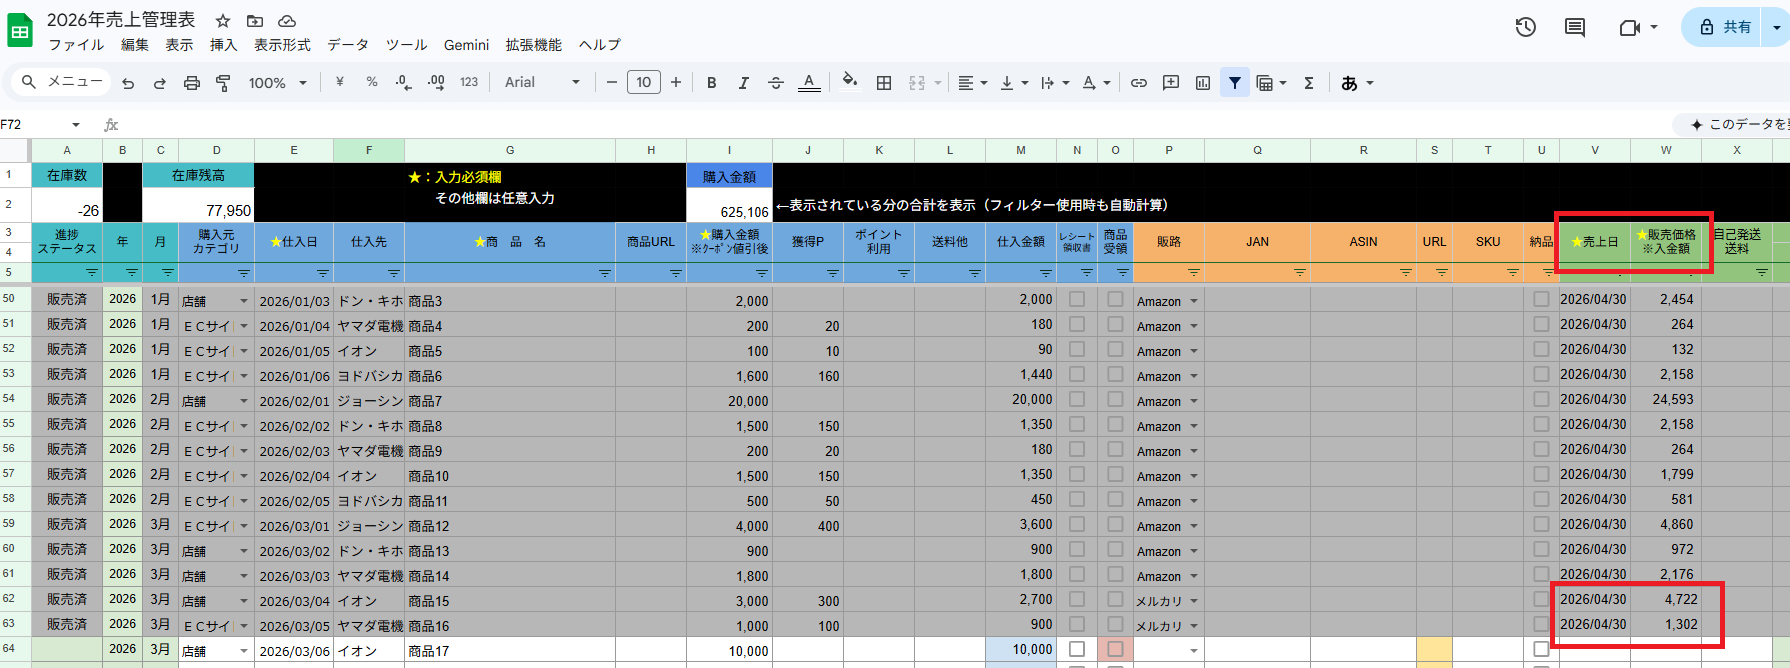The width and height of the screenshot is (1790, 668).
Task: Click the fill color paint bucket
Action: [x=849, y=82]
